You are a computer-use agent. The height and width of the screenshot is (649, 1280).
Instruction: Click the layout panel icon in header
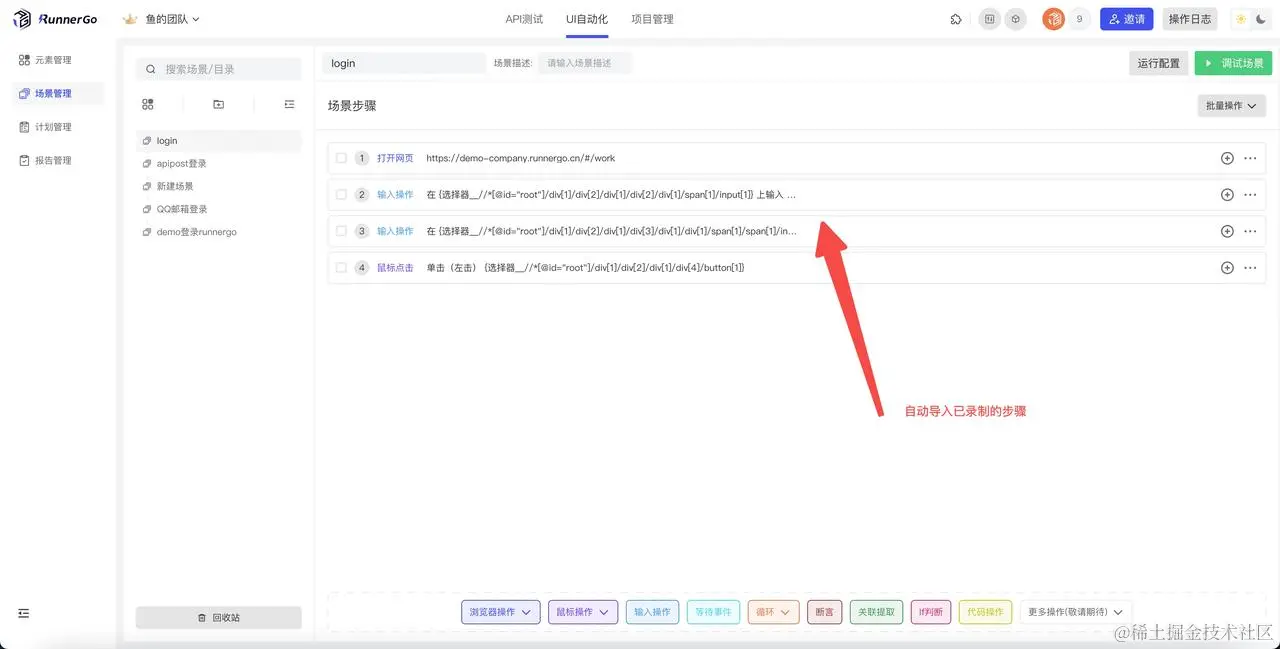989,19
